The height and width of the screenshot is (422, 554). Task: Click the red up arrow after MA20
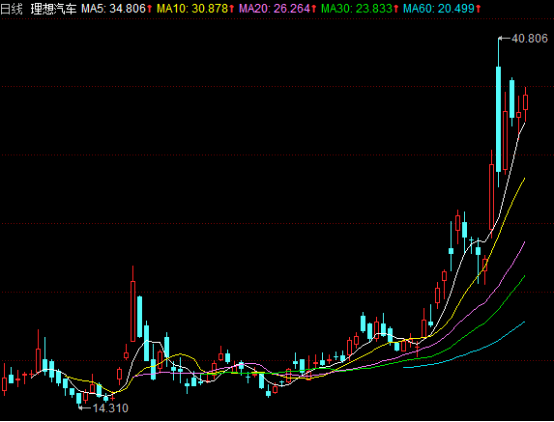[314, 9]
